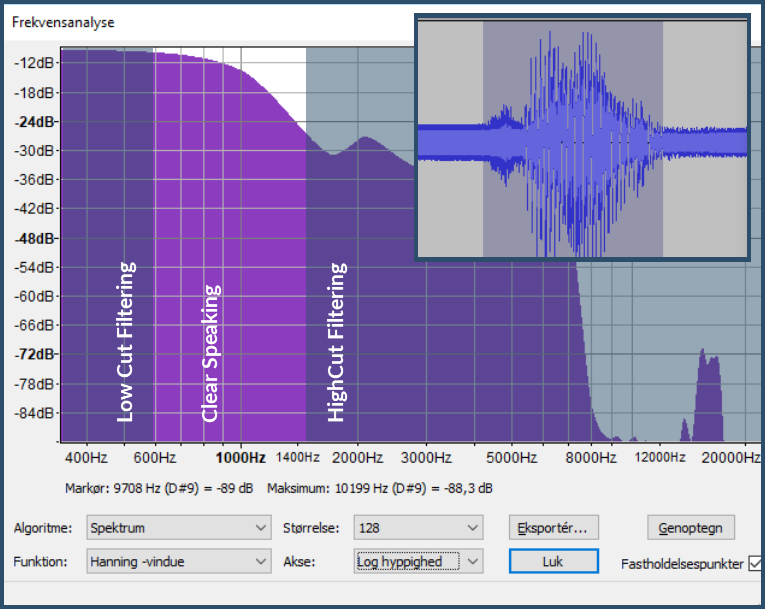Click the Algoritme: label
The width and height of the screenshot is (766, 610).
(x=43, y=528)
